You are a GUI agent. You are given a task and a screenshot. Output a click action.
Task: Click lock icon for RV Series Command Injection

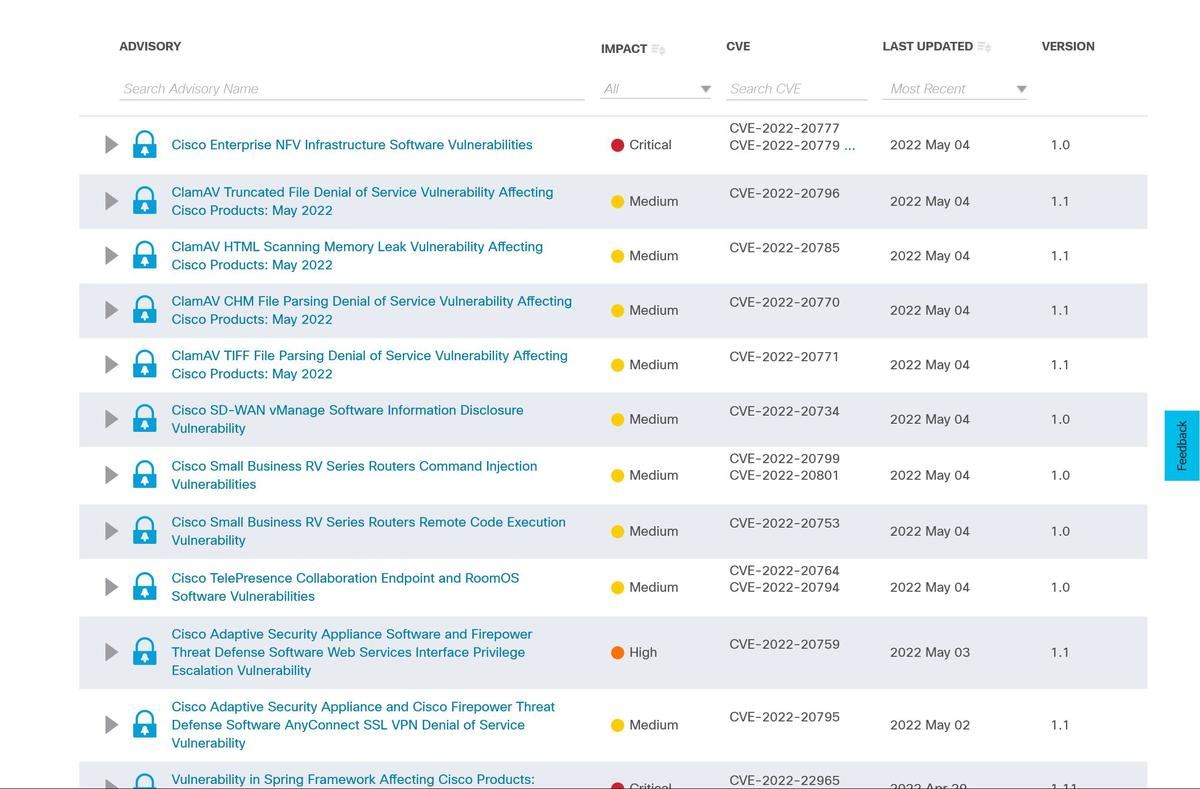point(145,474)
